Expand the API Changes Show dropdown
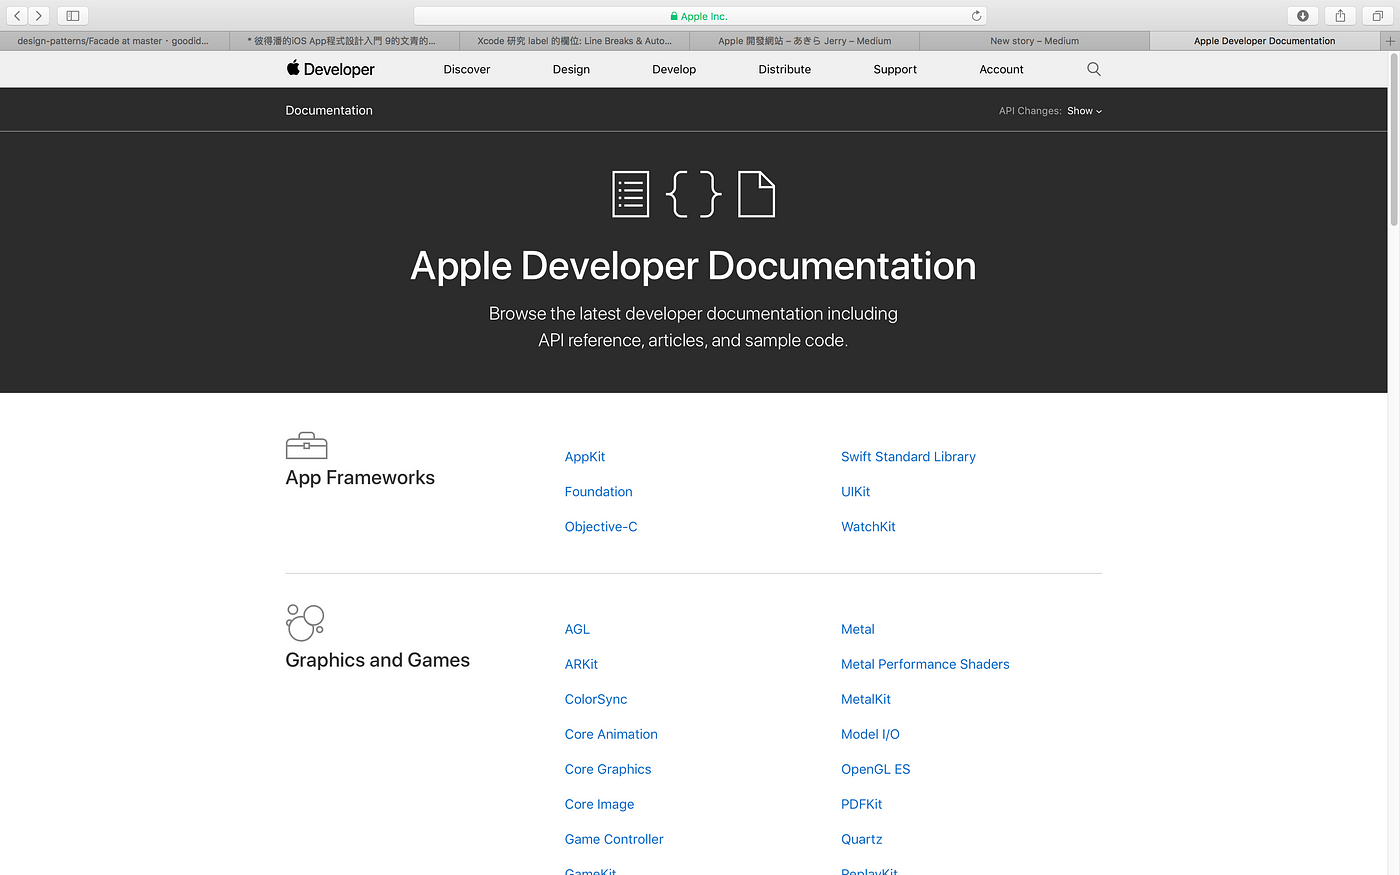 [x=1084, y=111]
